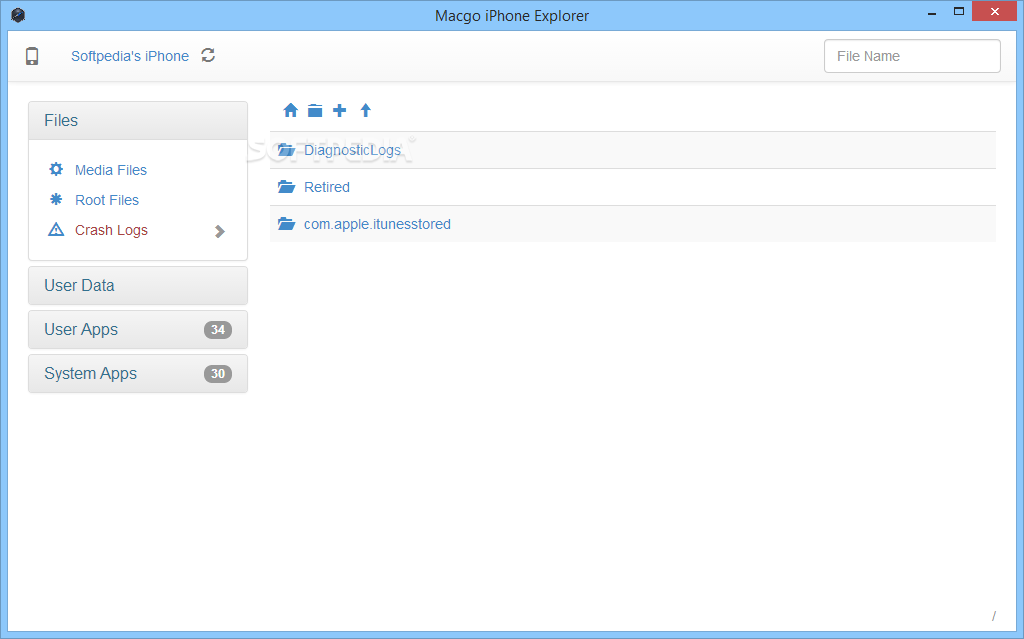Image resolution: width=1024 pixels, height=639 pixels.
Task: Click the asterisk icon next to Root Files
Action: coord(56,199)
